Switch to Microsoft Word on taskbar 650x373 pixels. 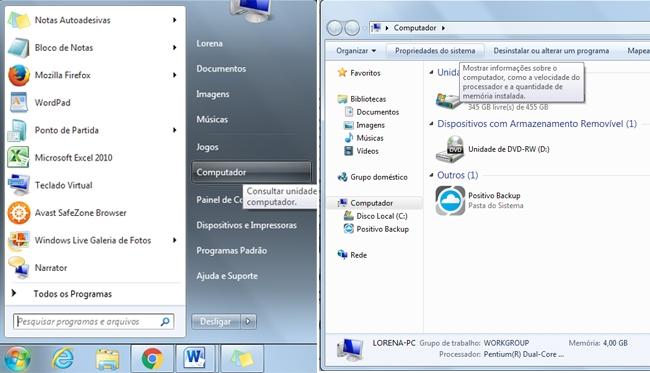click(x=195, y=358)
